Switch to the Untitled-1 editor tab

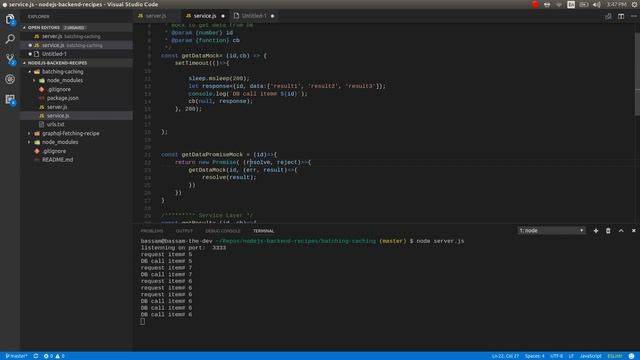(x=254, y=16)
